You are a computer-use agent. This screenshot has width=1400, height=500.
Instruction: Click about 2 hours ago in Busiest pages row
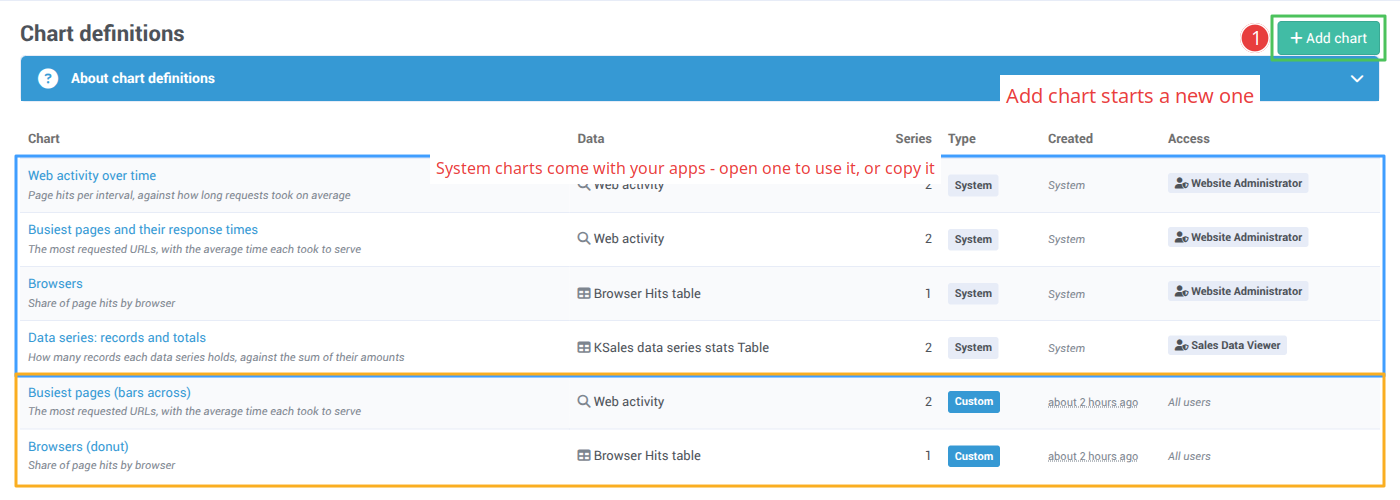pyautogui.click(x=1093, y=402)
